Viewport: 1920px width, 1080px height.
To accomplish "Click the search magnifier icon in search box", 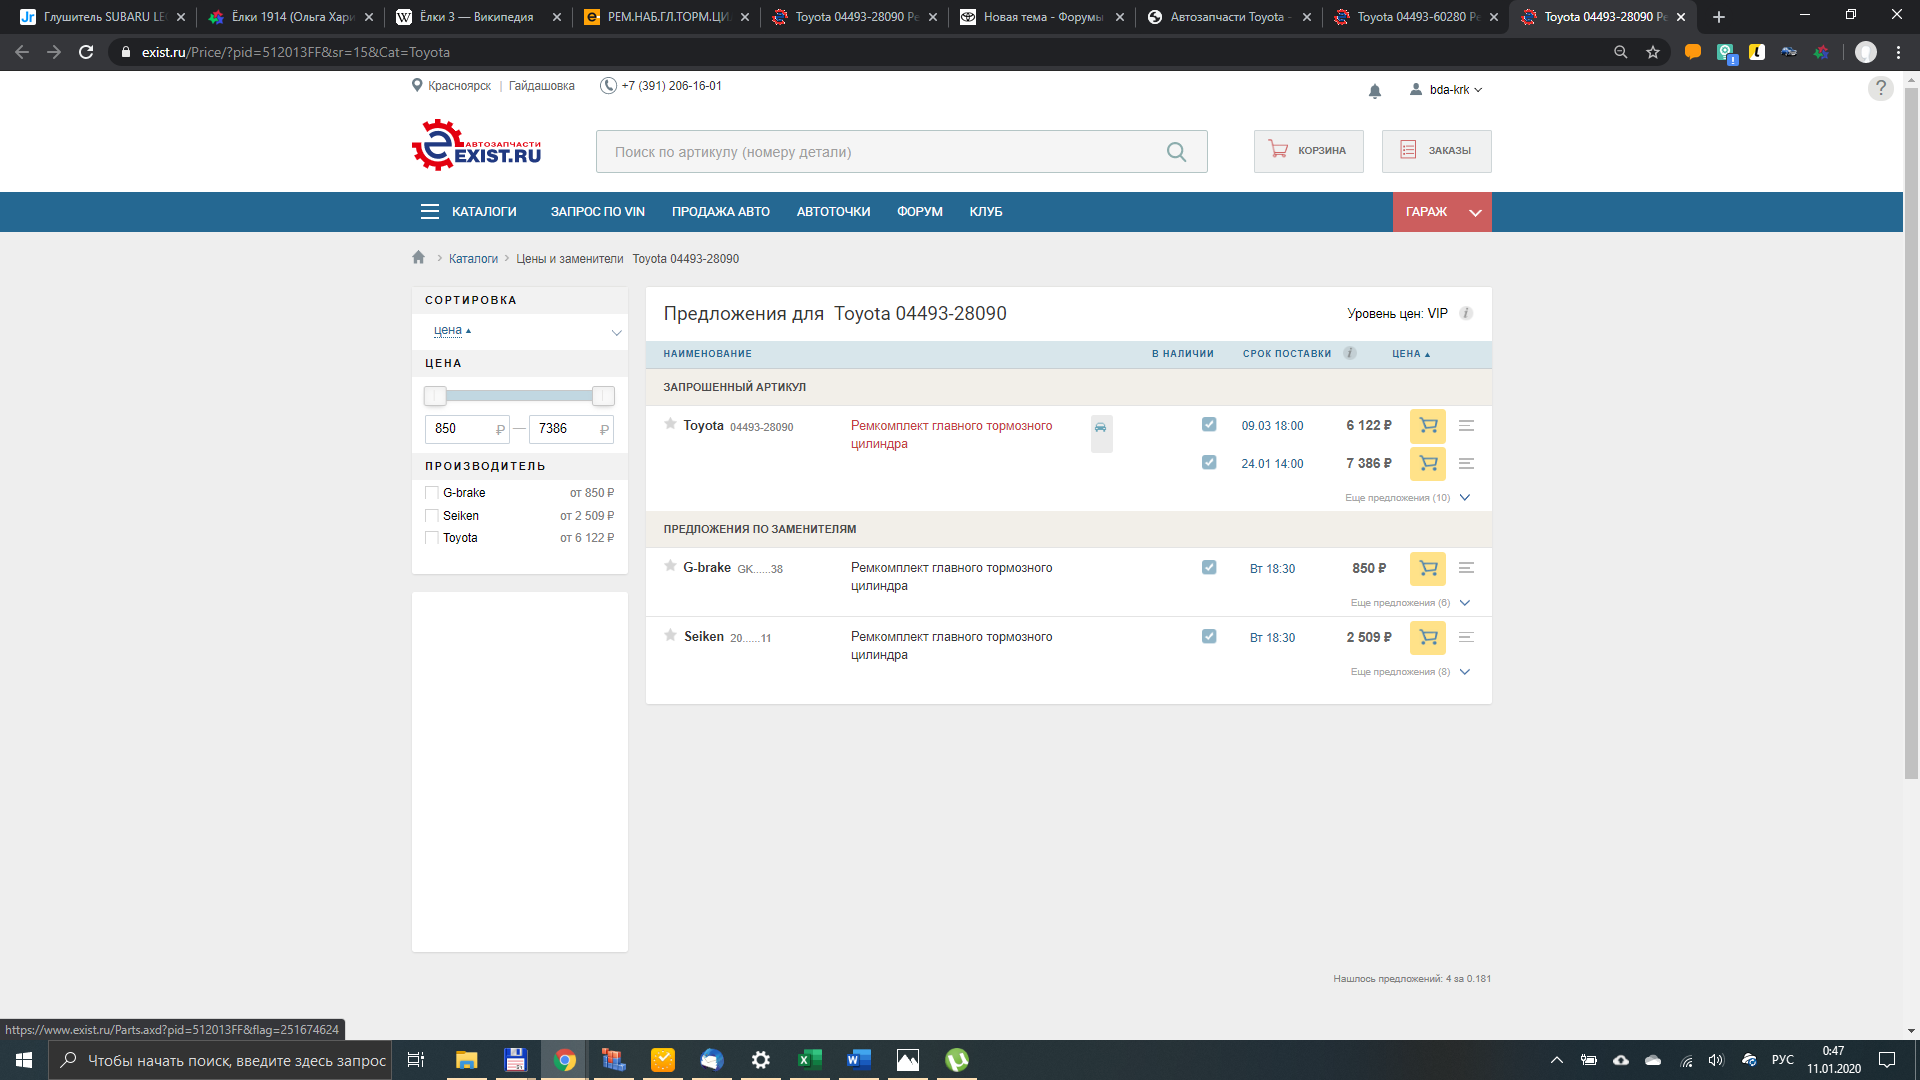I will [1176, 152].
